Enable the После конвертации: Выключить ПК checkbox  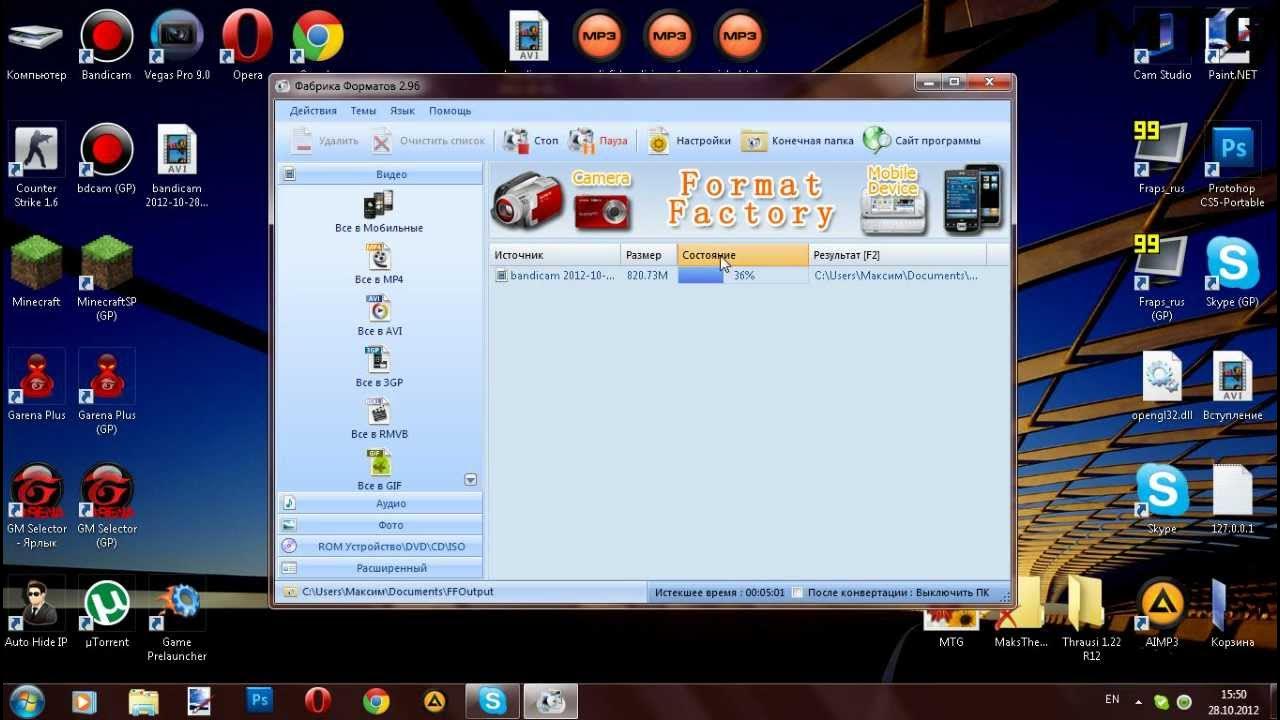[797, 593]
